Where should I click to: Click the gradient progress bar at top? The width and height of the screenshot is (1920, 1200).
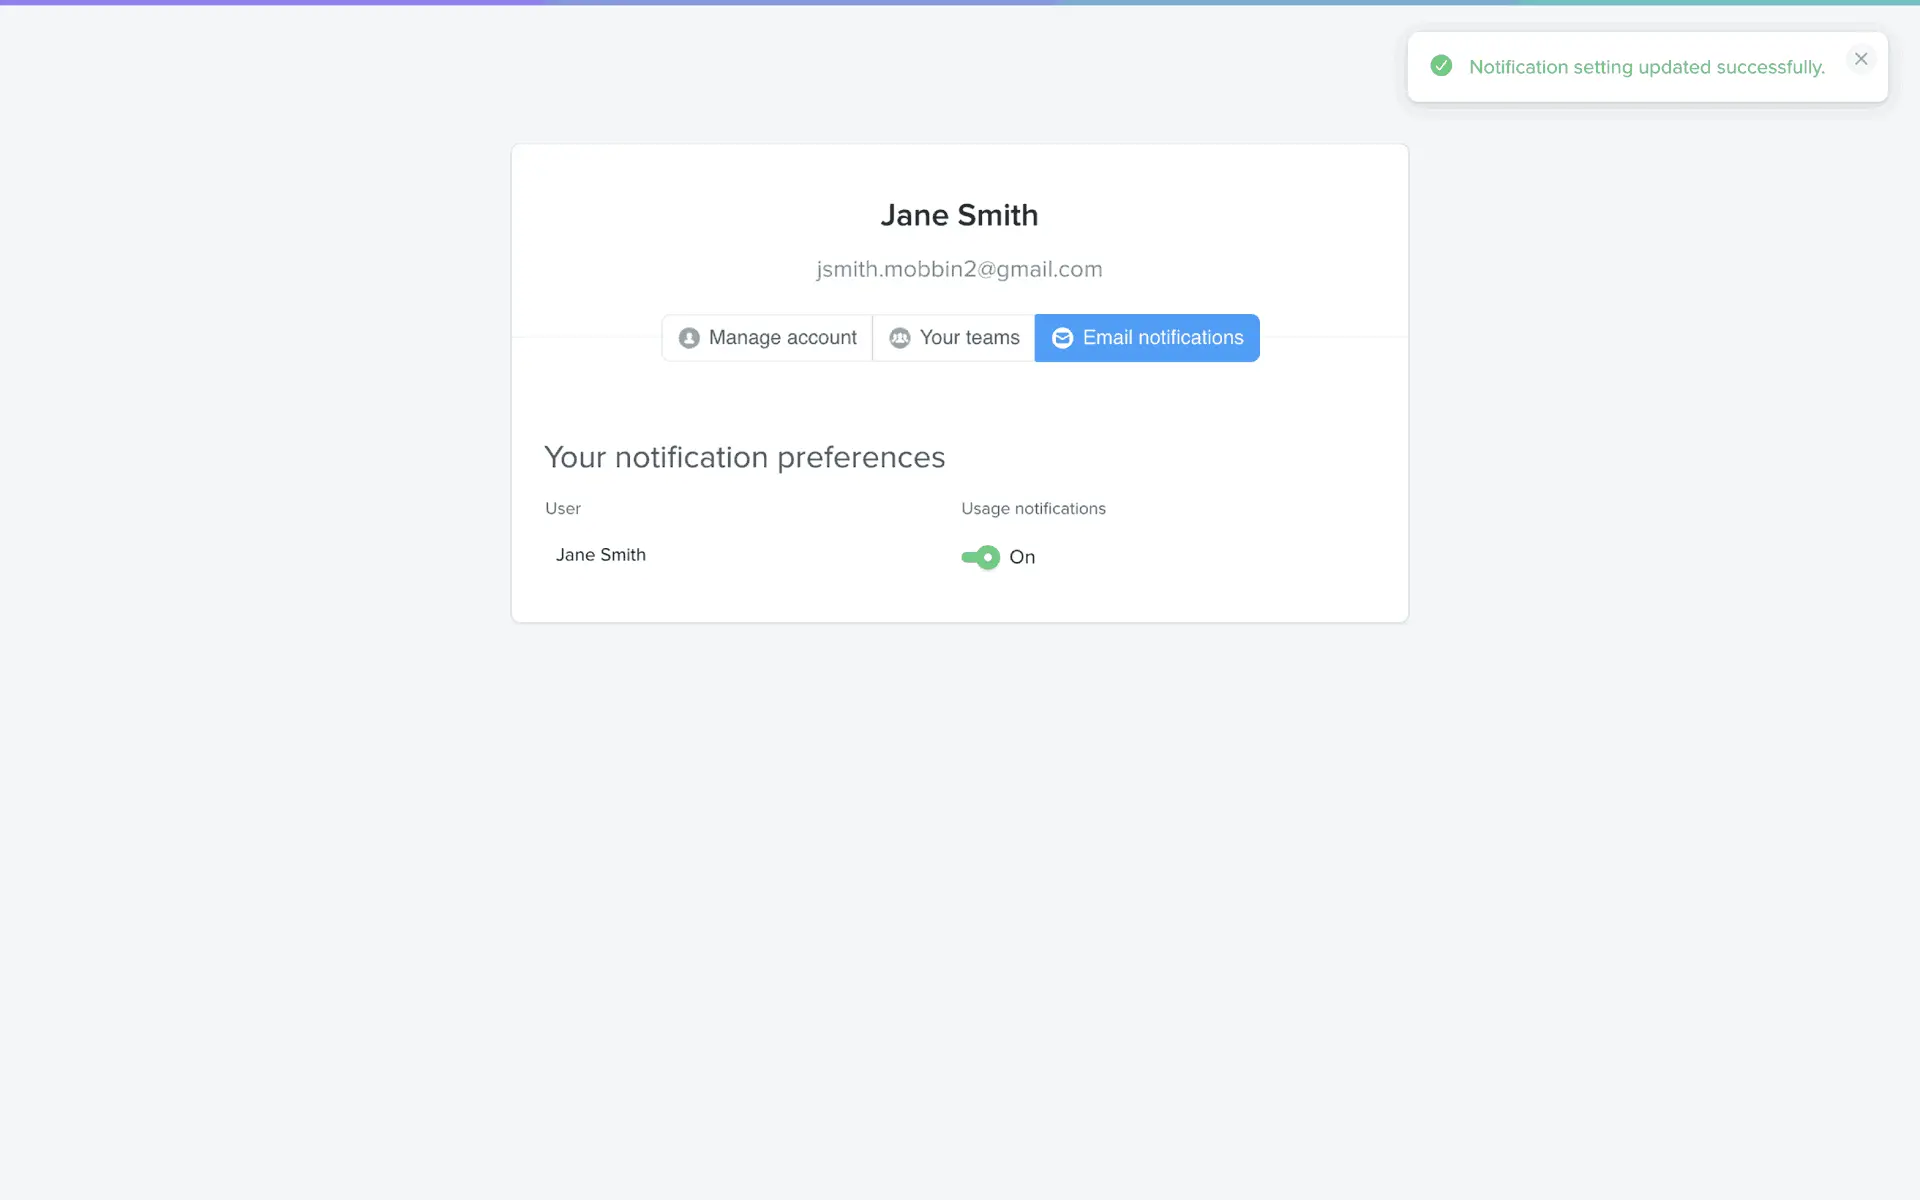960,3
